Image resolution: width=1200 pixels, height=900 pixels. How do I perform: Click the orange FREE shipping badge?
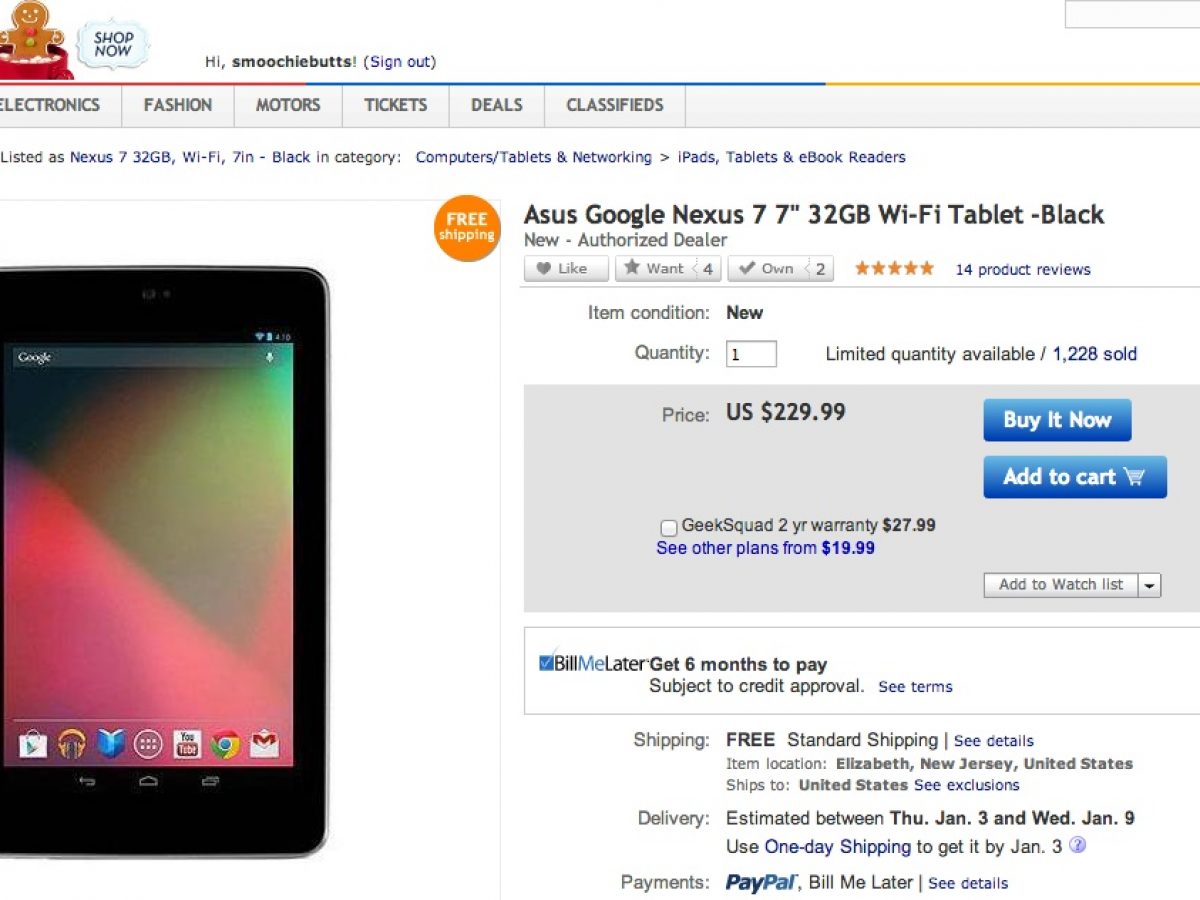(467, 228)
